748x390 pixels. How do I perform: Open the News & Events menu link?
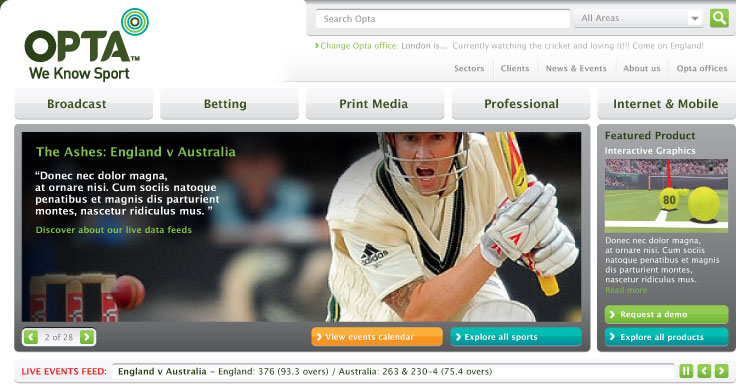[576, 68]
